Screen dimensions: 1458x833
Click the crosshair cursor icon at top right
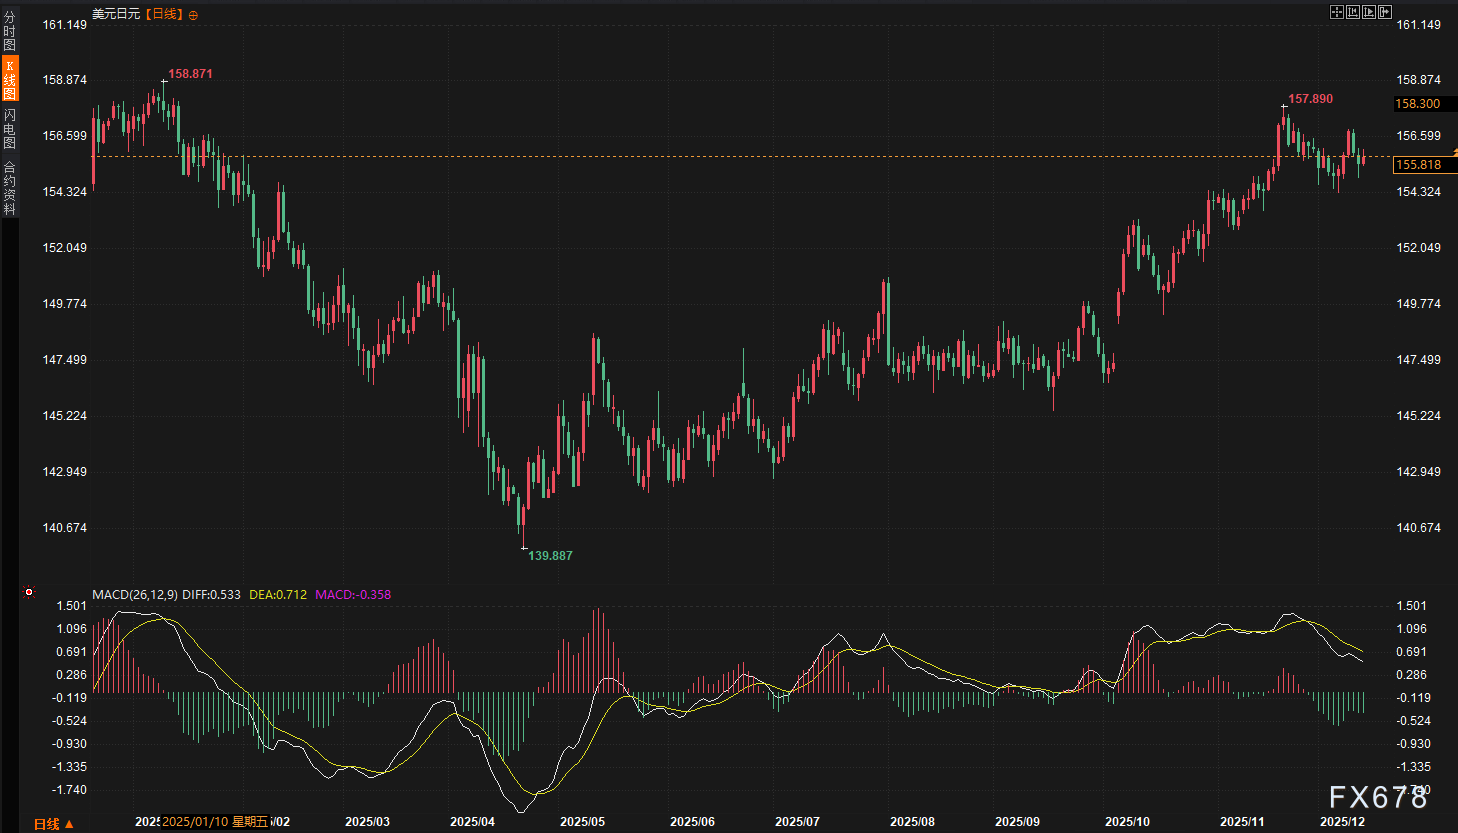[x=1337, y=12]
